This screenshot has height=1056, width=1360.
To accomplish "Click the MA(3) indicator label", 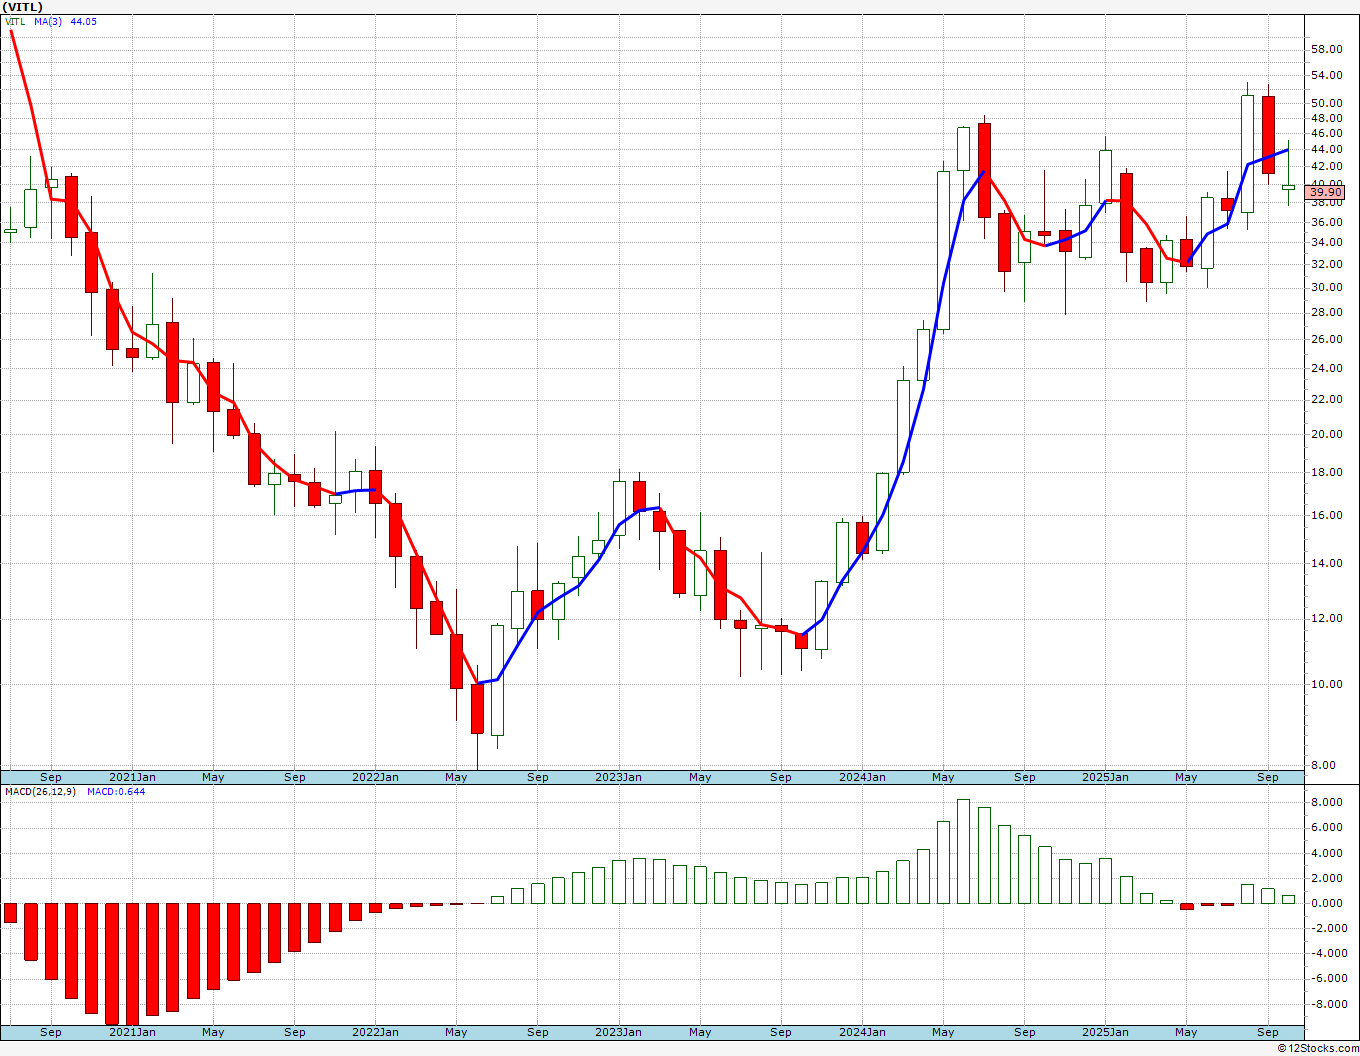I will pos(48,22).
